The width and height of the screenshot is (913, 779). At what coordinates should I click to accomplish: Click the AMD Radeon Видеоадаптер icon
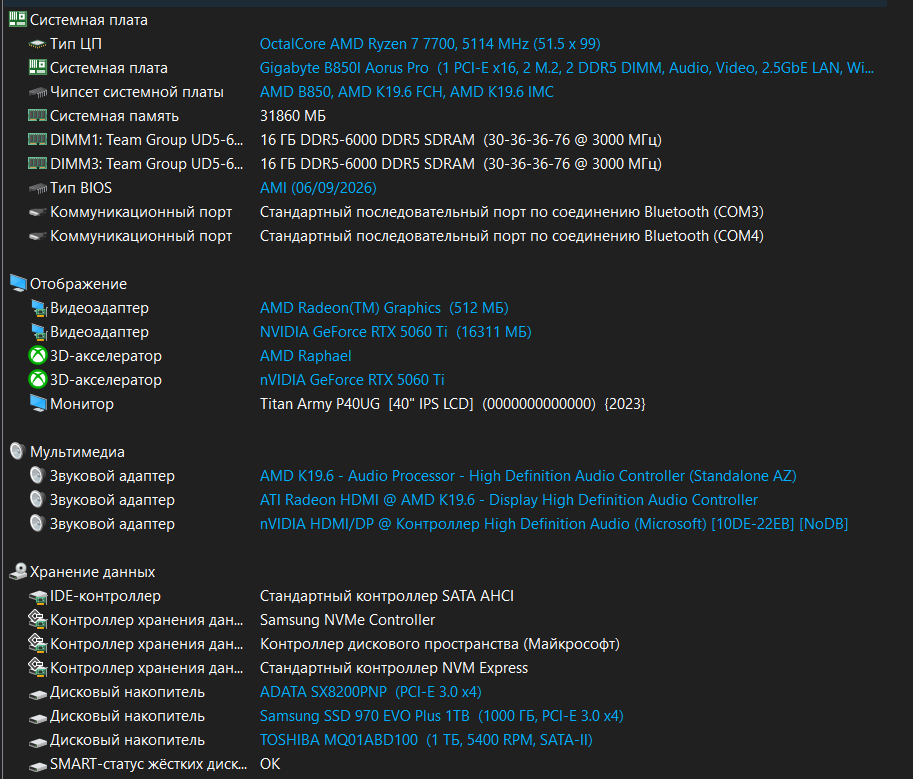pyautogui.click(x=38, y=307)
